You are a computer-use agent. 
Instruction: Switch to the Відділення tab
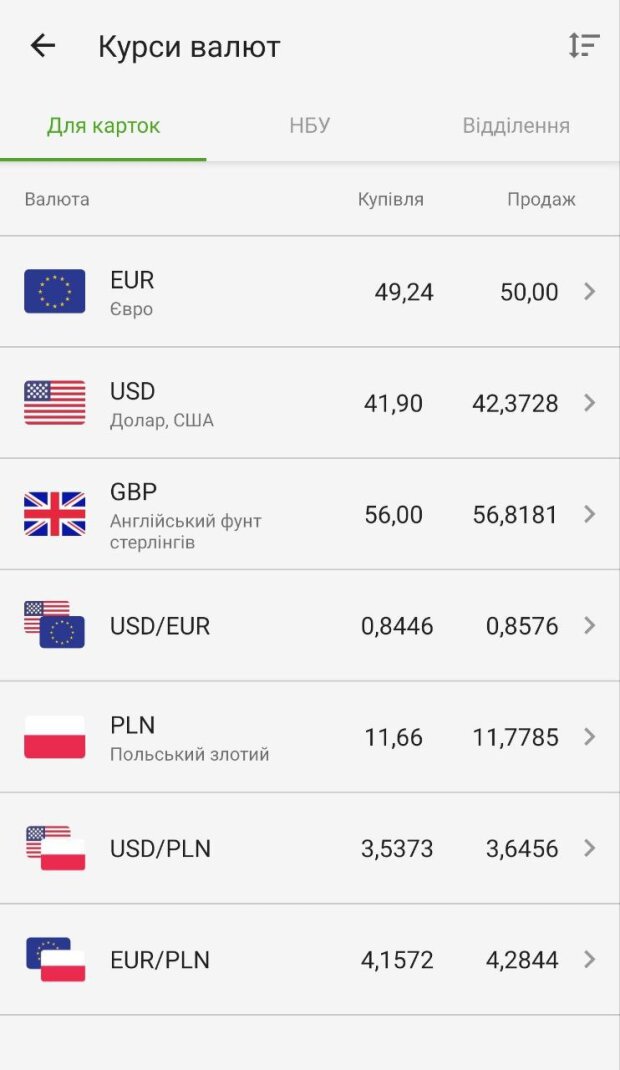(x=516, y=126)
